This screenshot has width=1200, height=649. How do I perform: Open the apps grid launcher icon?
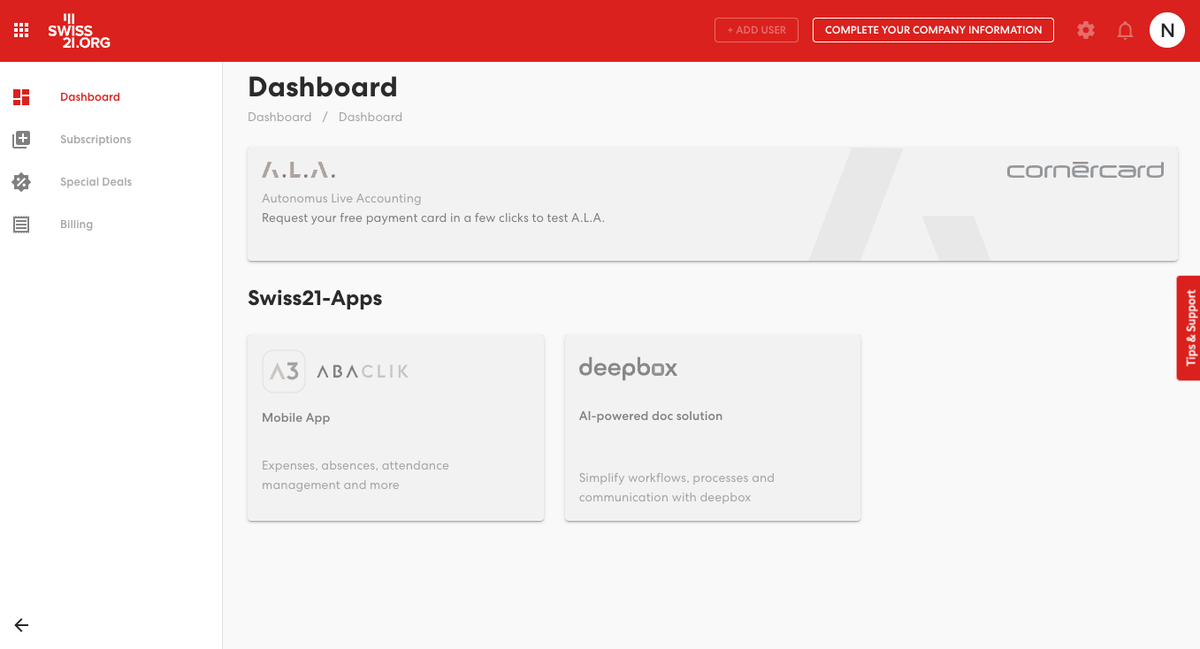pos(21,30)
